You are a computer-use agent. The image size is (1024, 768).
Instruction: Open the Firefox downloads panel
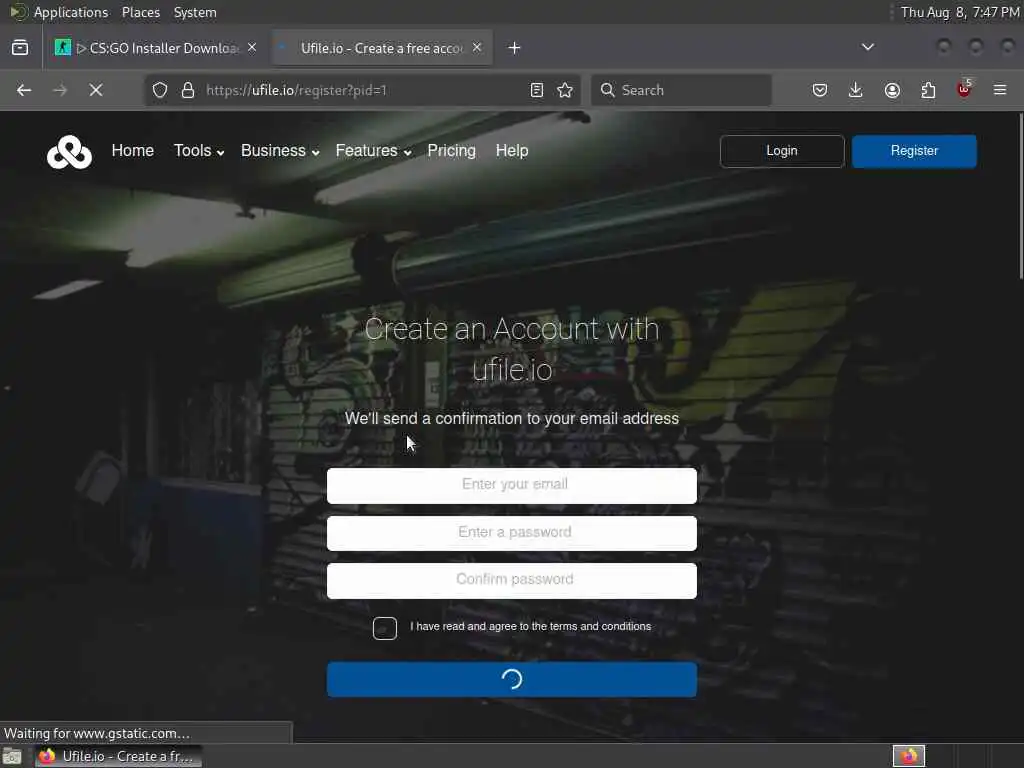pyautogui.click(x=856, y=90)
